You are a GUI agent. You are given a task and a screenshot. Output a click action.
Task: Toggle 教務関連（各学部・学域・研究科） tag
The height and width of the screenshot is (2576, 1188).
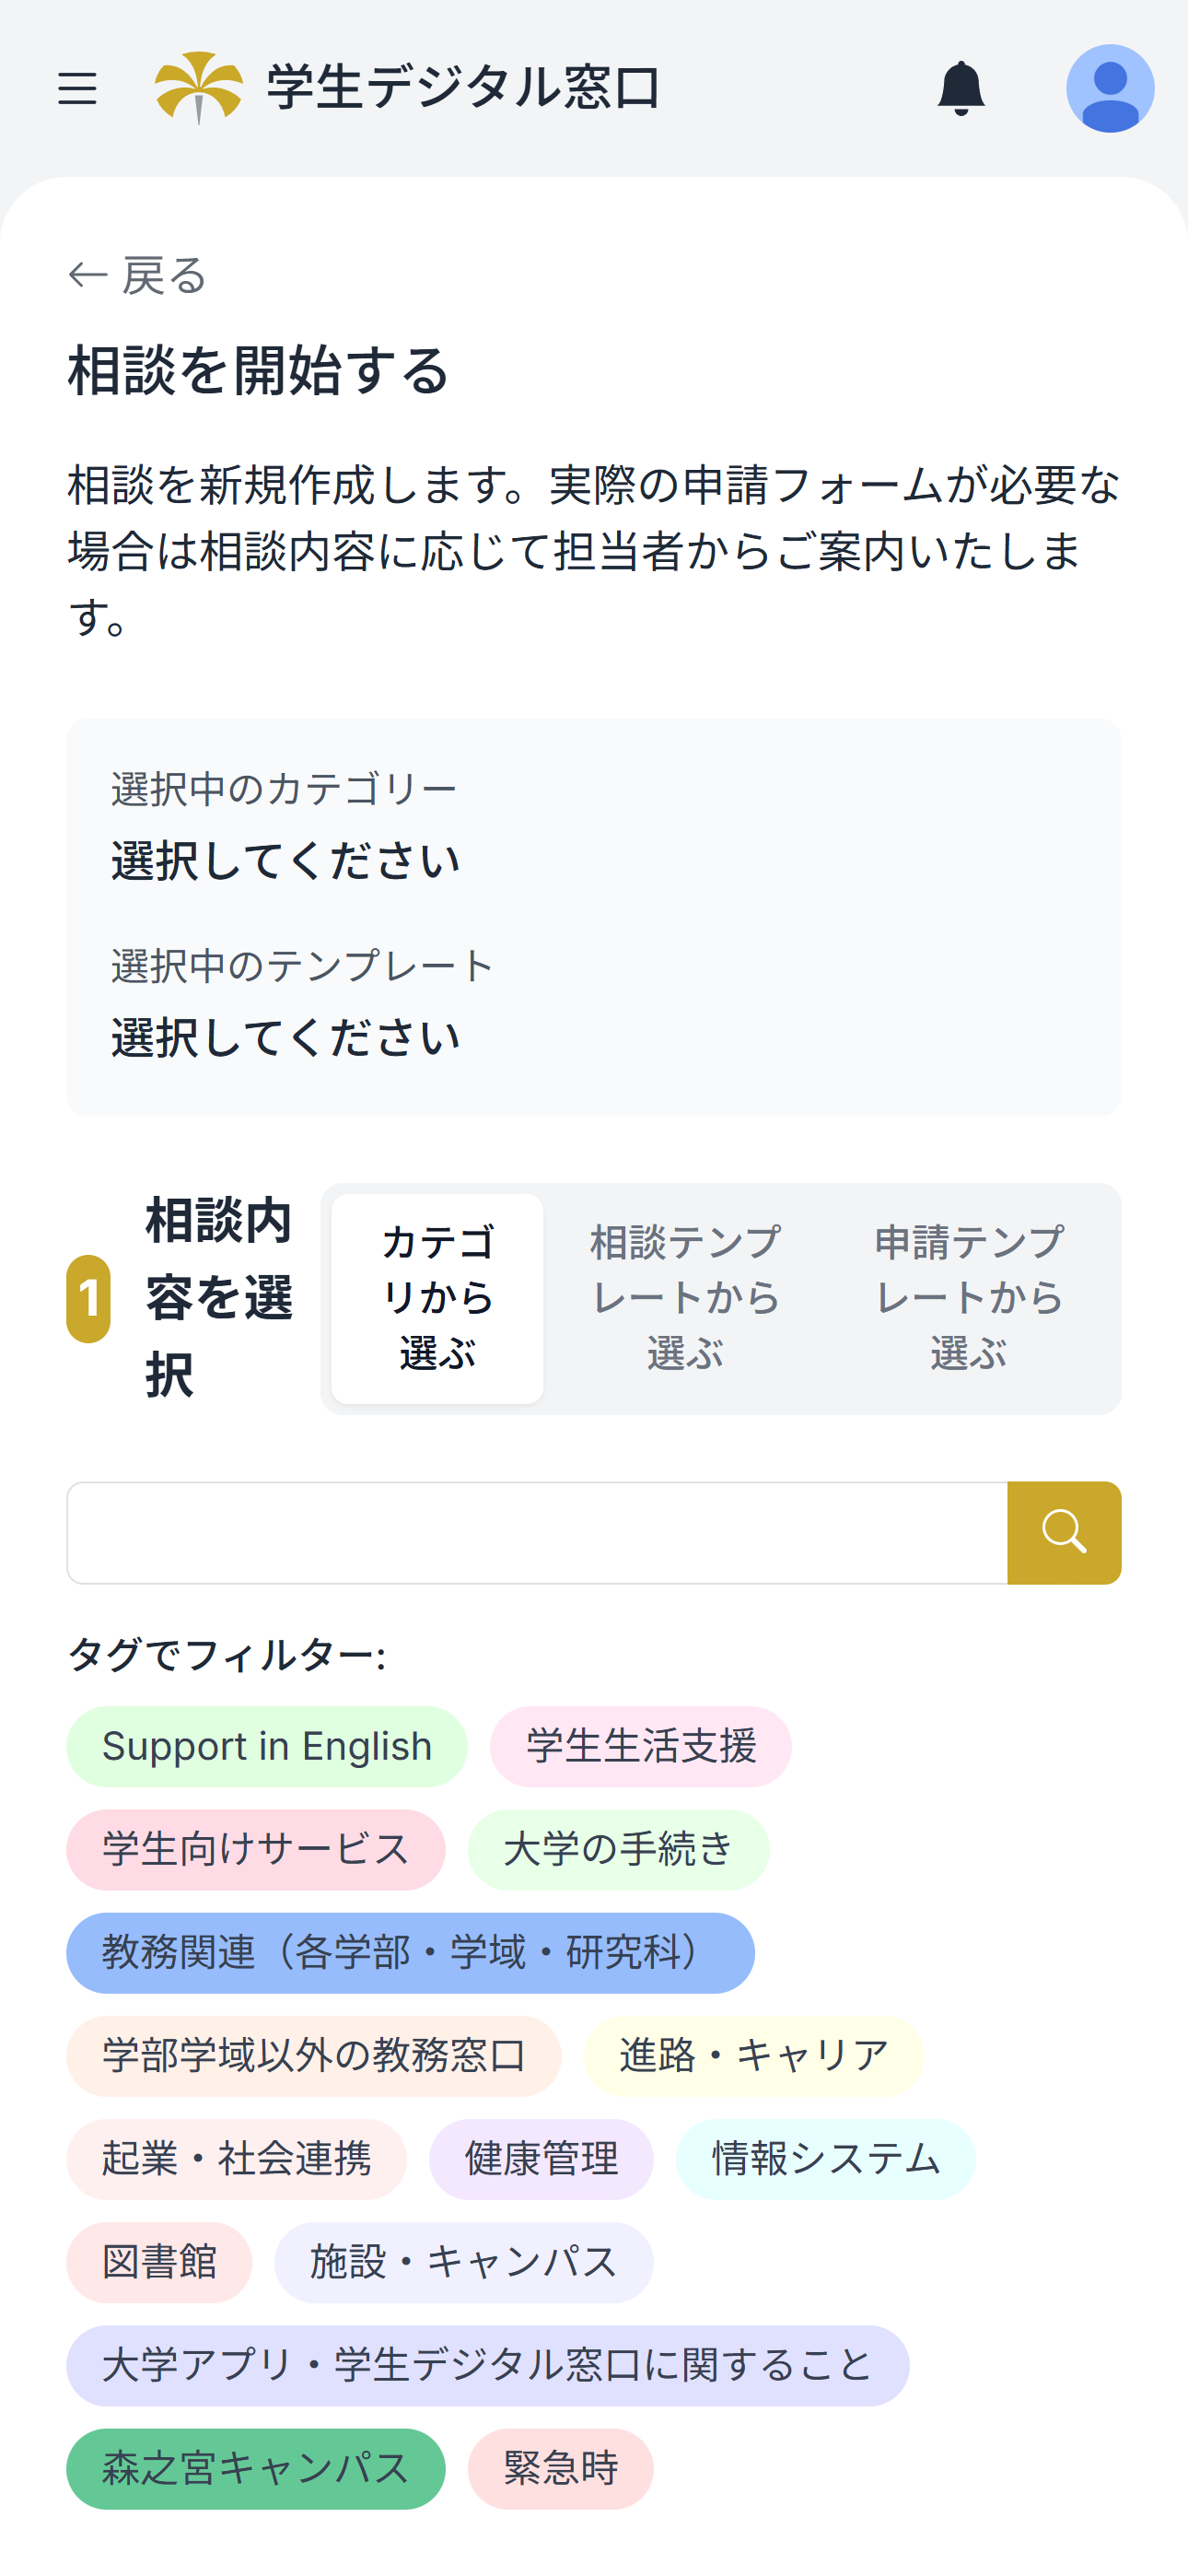click(x=410, y=1952)
